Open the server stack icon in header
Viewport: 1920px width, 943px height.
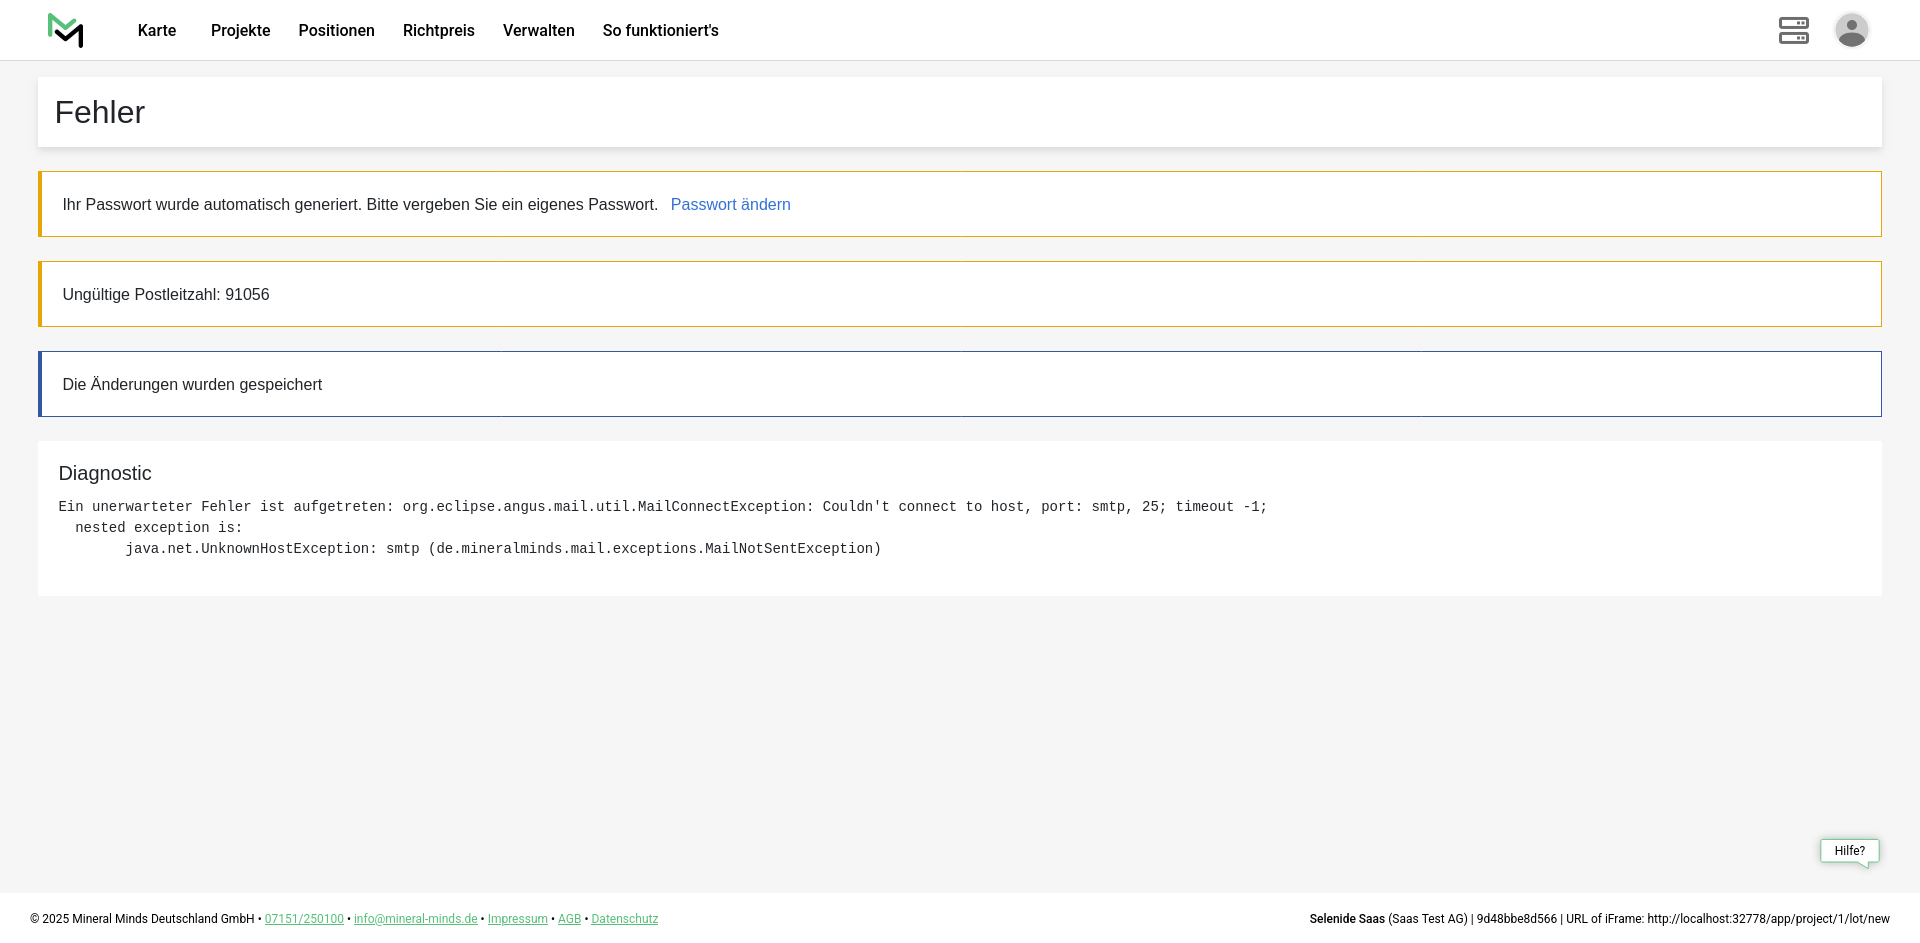coord(1793,30)
